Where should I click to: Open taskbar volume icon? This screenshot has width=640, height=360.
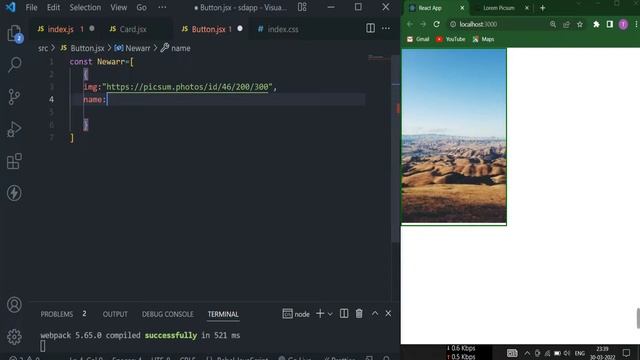pos(567,353)
